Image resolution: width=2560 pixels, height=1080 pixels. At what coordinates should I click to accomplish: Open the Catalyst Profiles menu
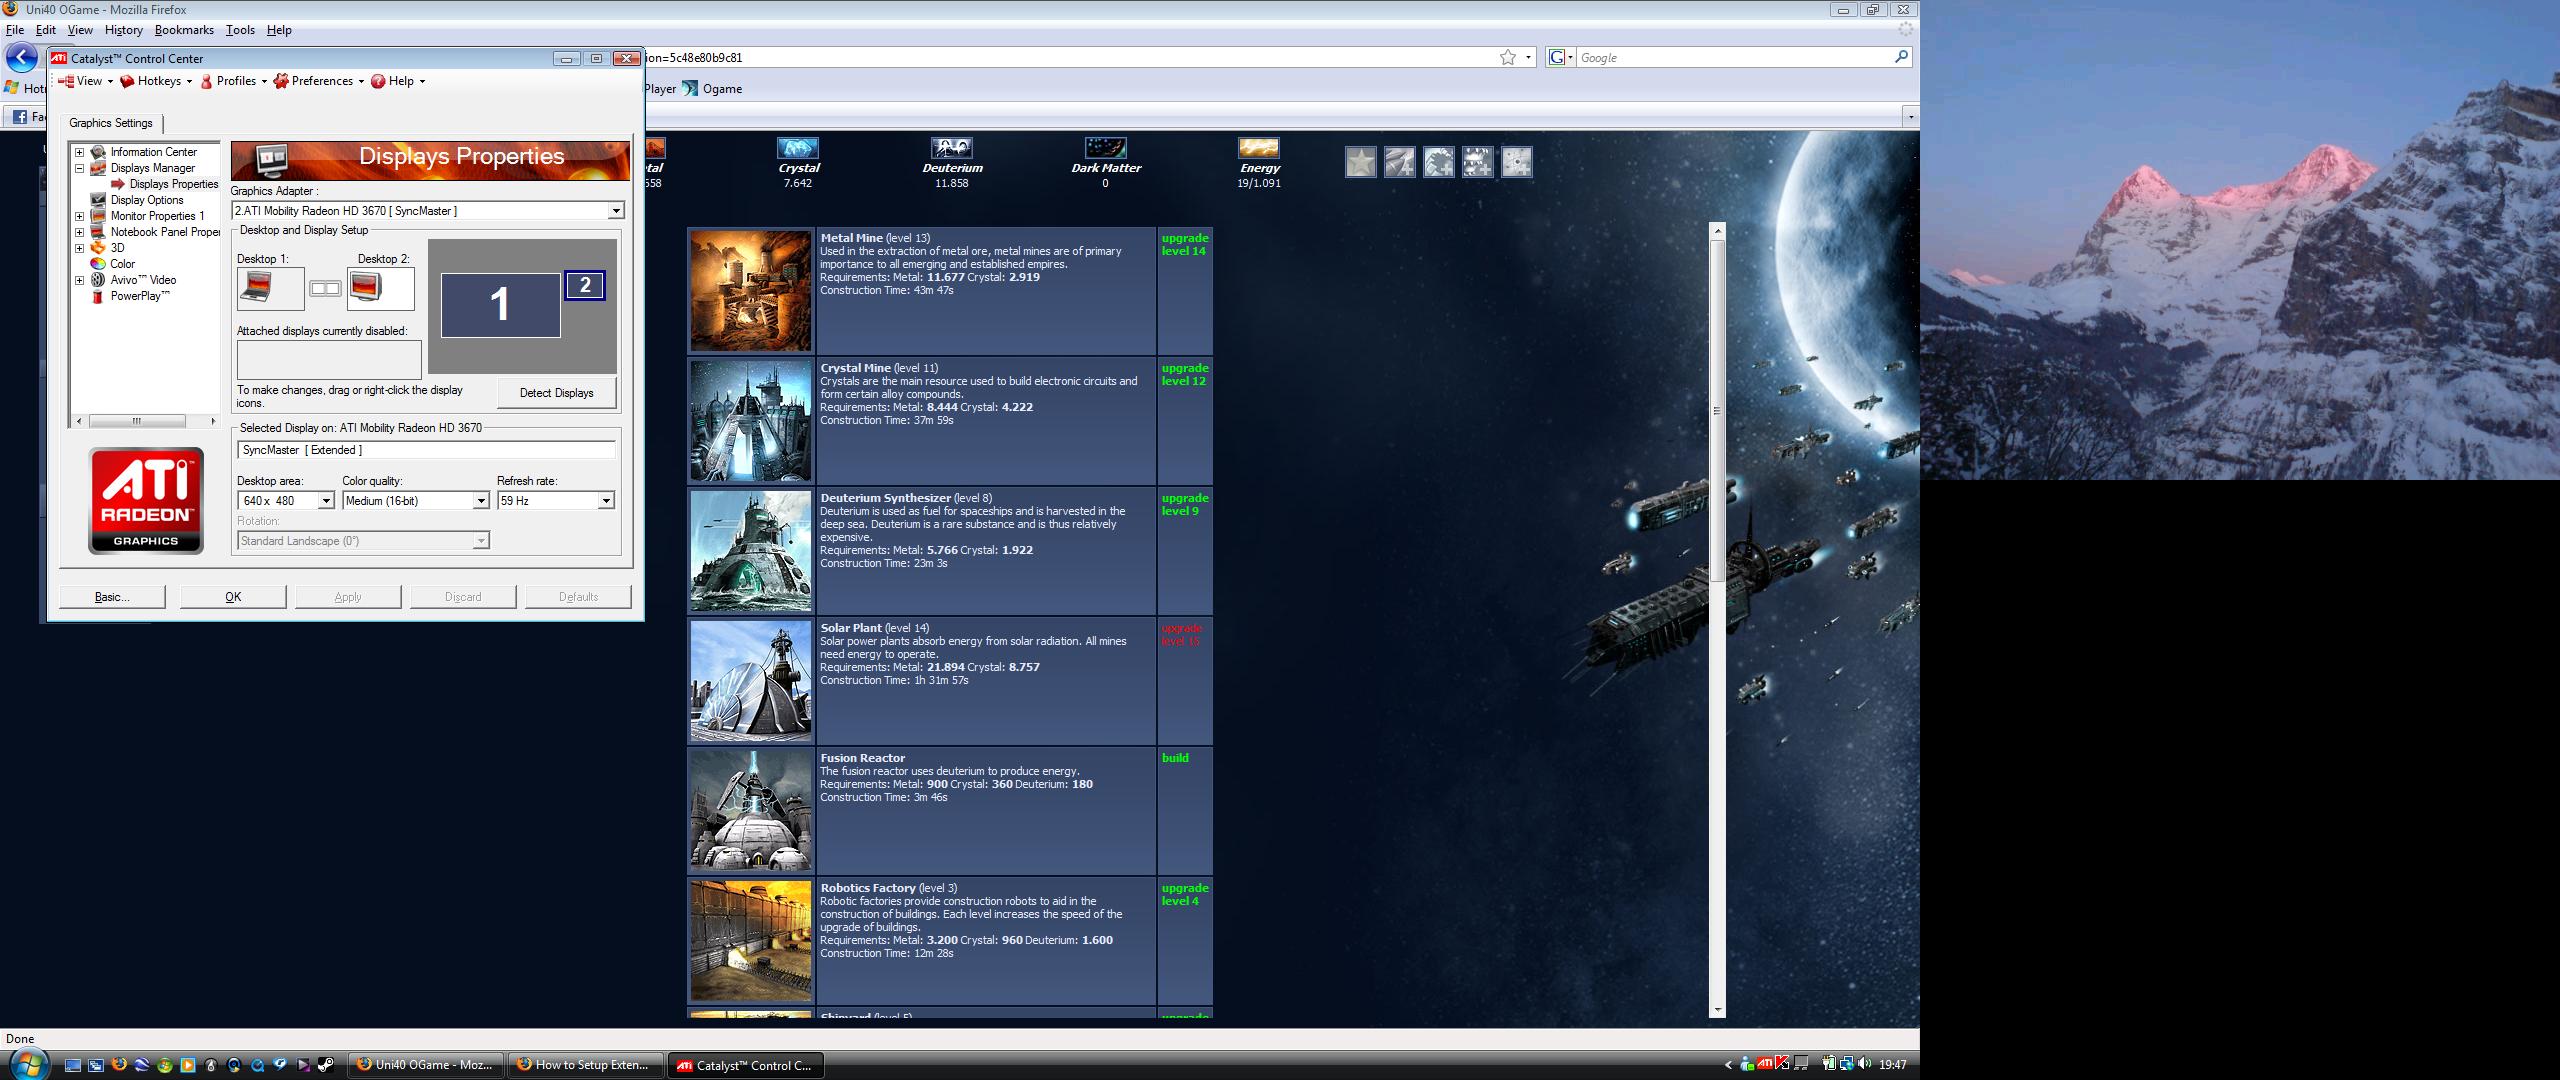[x=234, y=81]
